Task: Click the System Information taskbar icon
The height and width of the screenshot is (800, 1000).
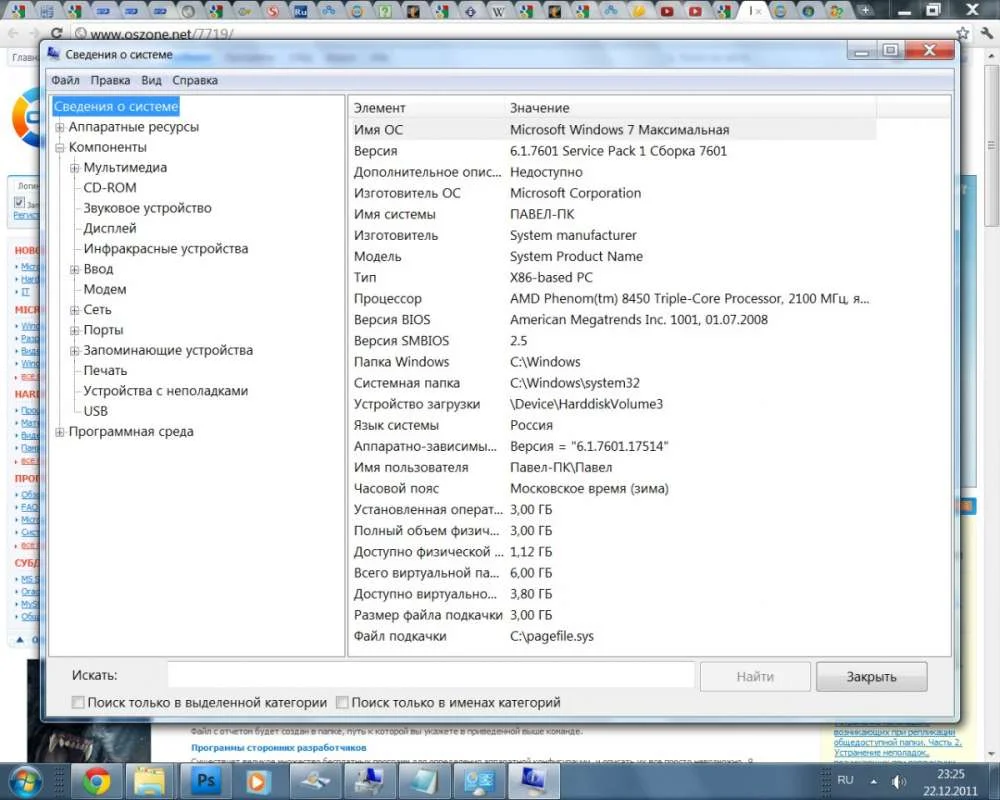Action: pyautogui.click(x=533, y=781)
